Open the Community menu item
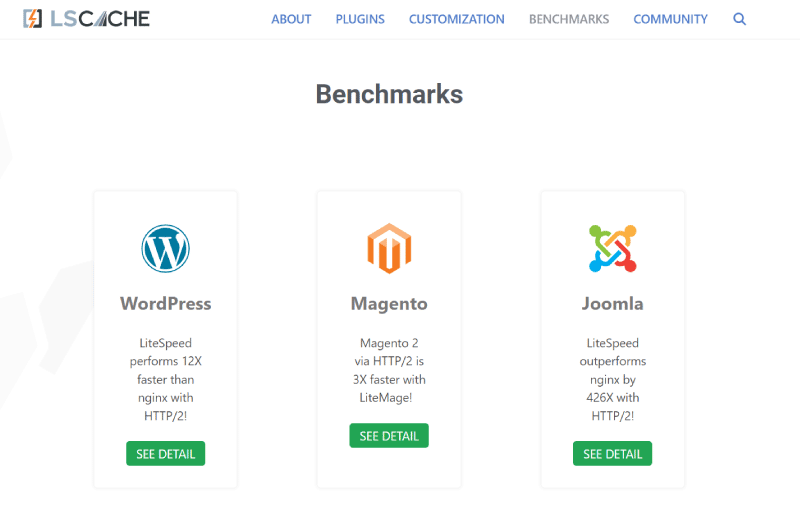This screenshot has height=530, width=800. [670, 19]
